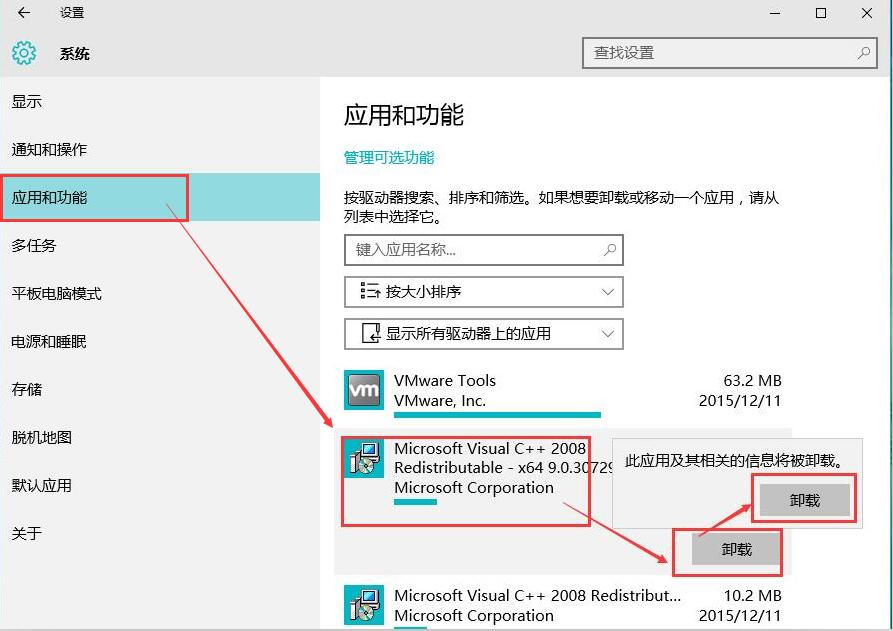Select 应用和功能 in the sidebar
This screenshot has height=631, width=893.
point(159,197)
